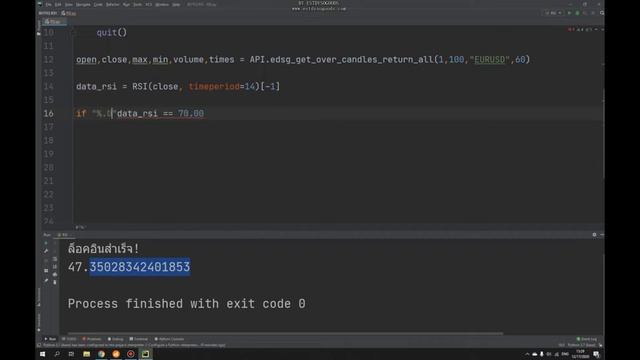640x360 pixels.
Task: Open the VCS menu
Action: (x=149, y=4)
